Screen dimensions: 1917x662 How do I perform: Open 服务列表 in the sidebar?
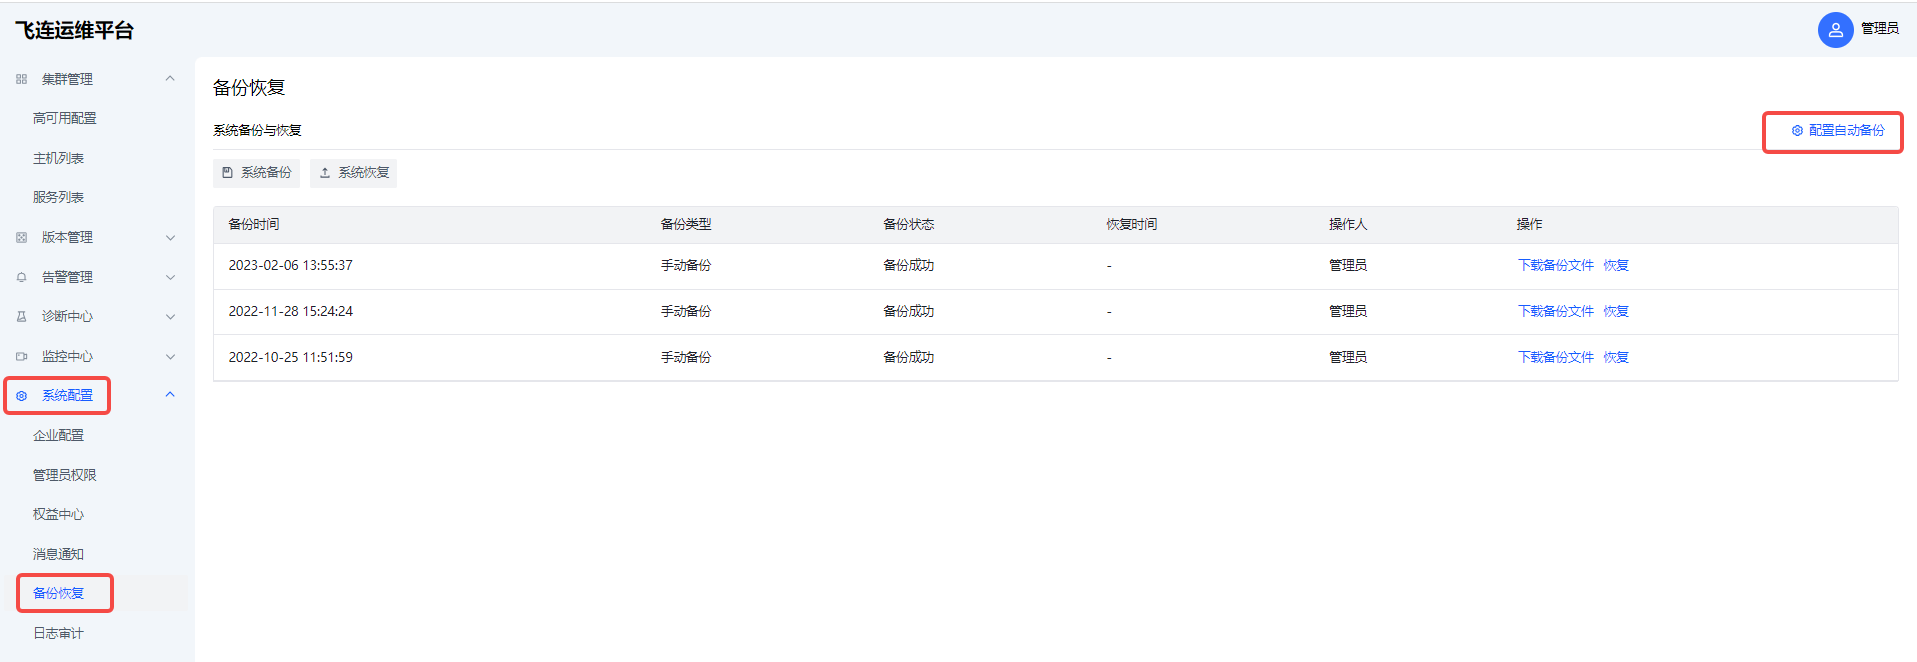tap(58, 197)
